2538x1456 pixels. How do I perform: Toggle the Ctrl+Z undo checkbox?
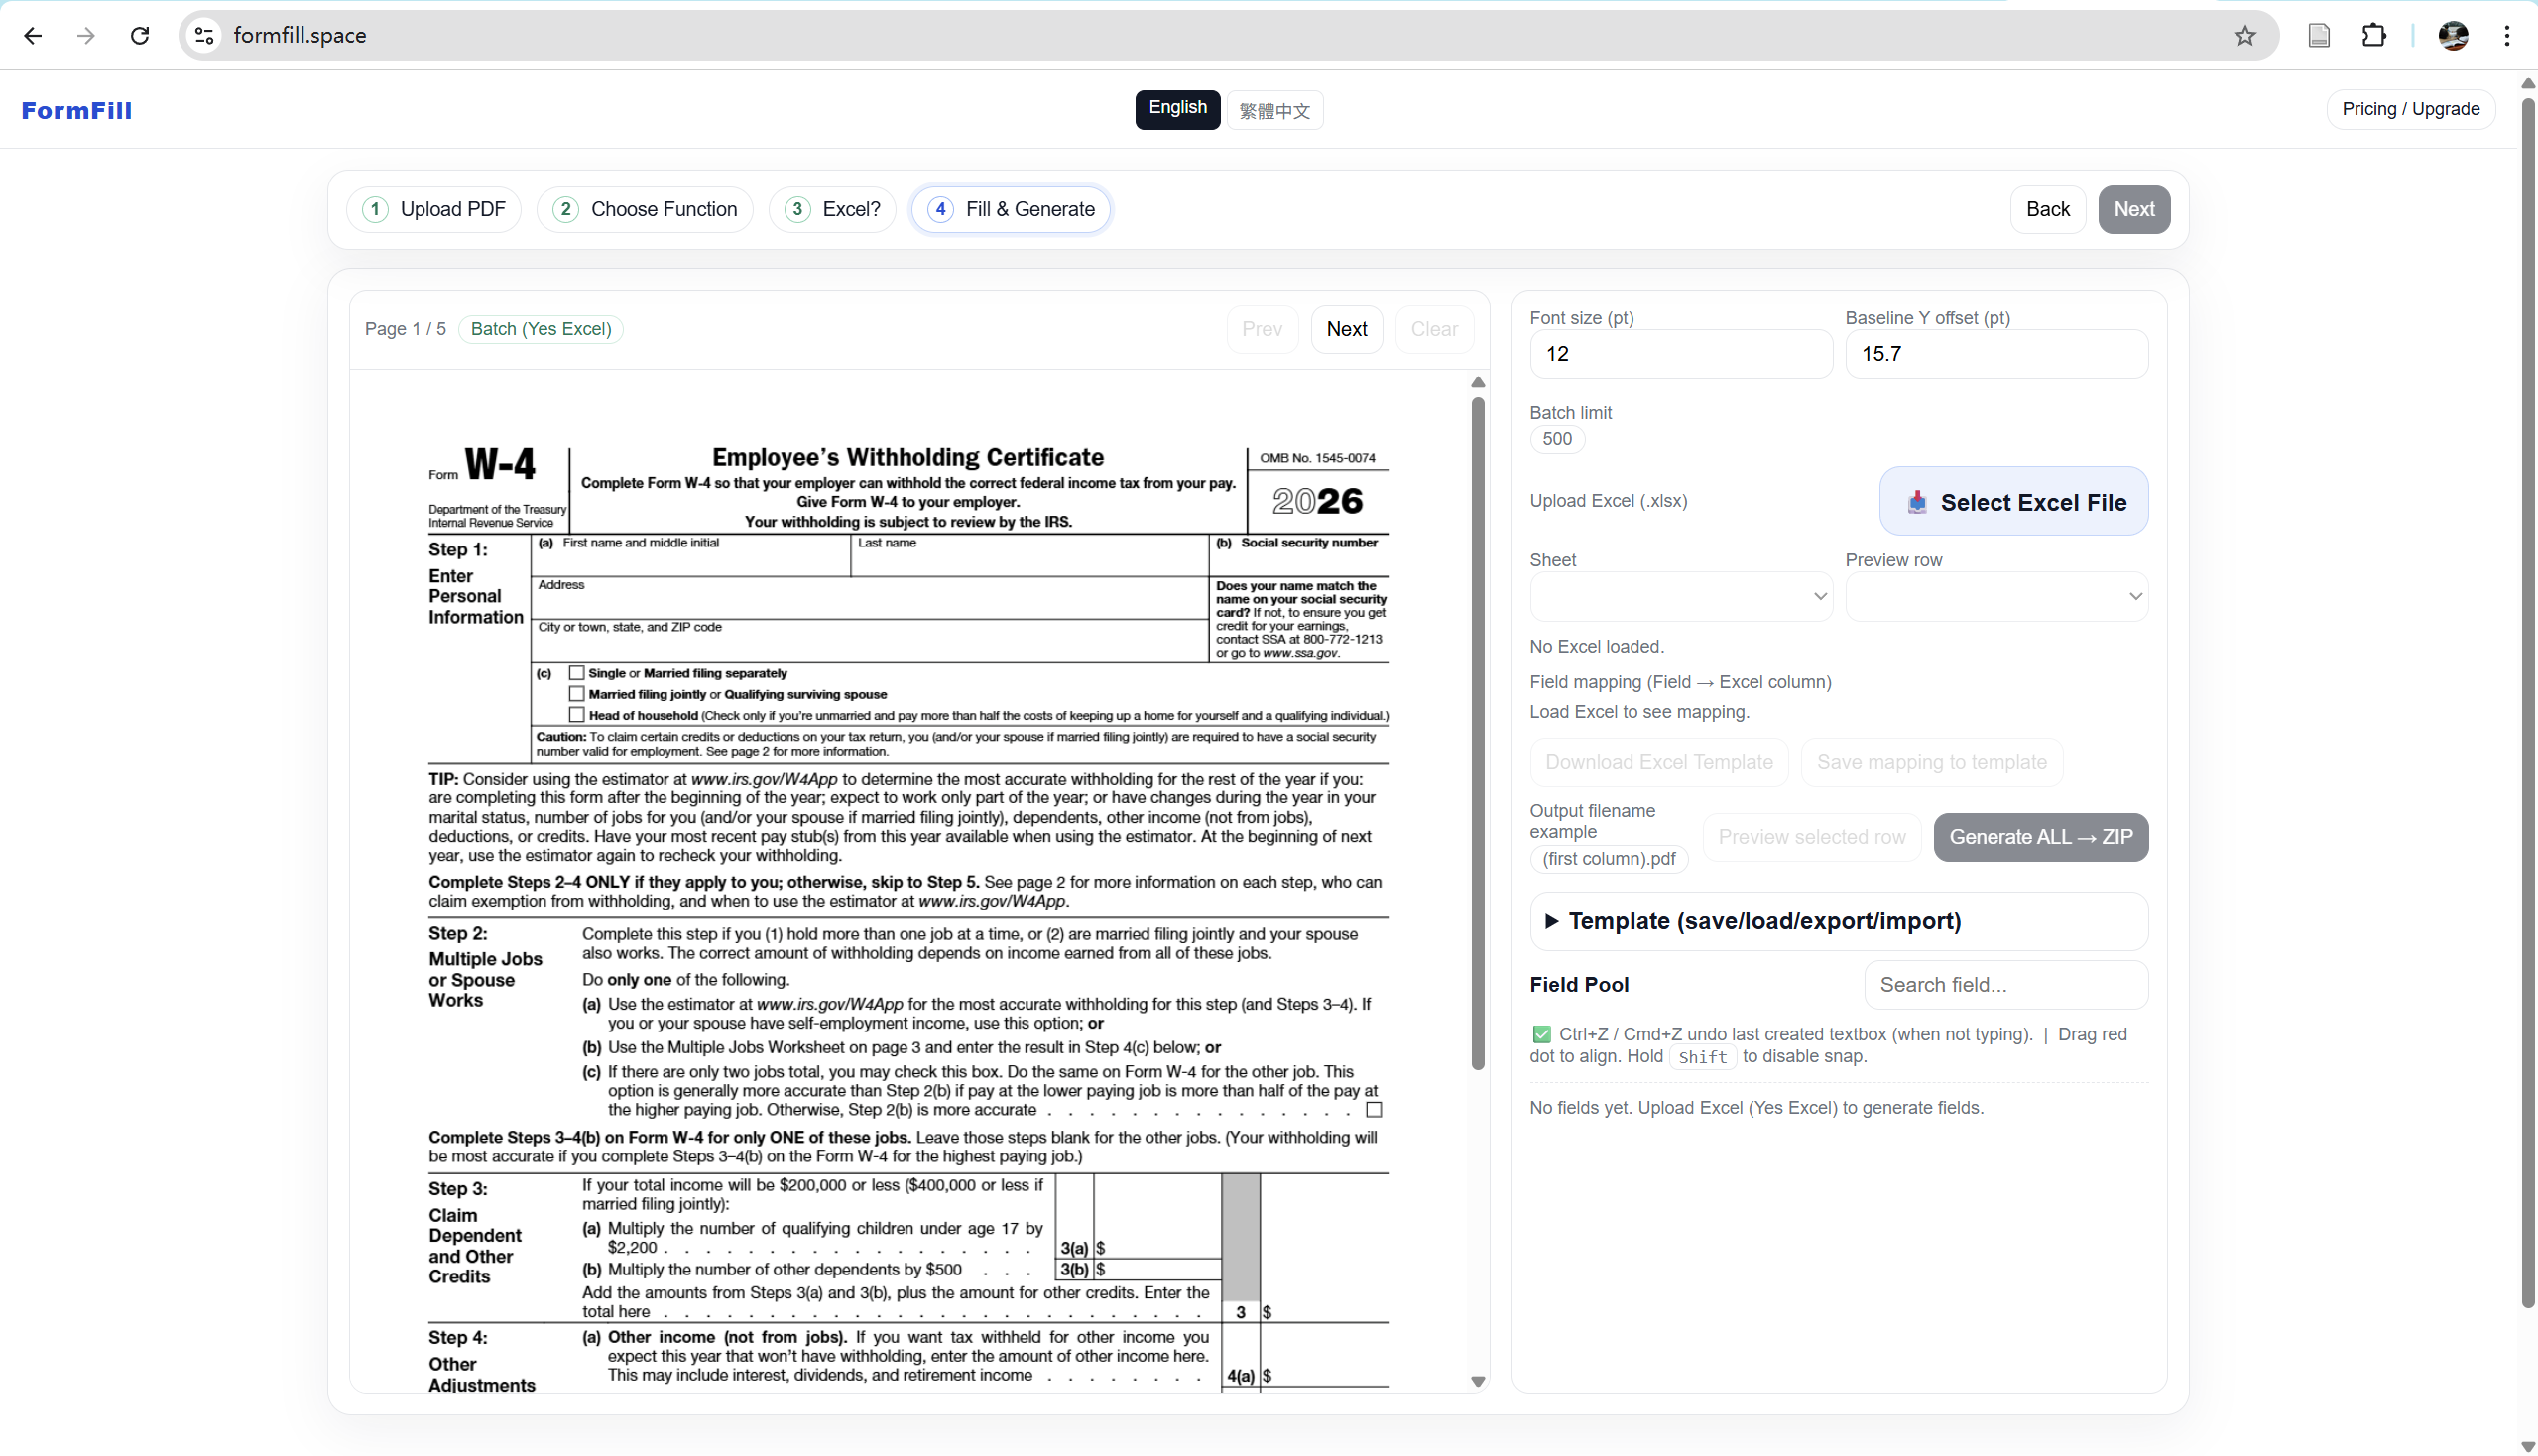pyautogui.click(x=1543, y=1034)
